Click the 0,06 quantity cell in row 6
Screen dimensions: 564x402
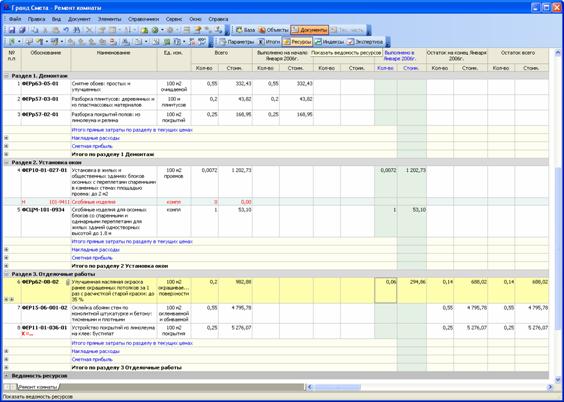(x=386, y=290)
